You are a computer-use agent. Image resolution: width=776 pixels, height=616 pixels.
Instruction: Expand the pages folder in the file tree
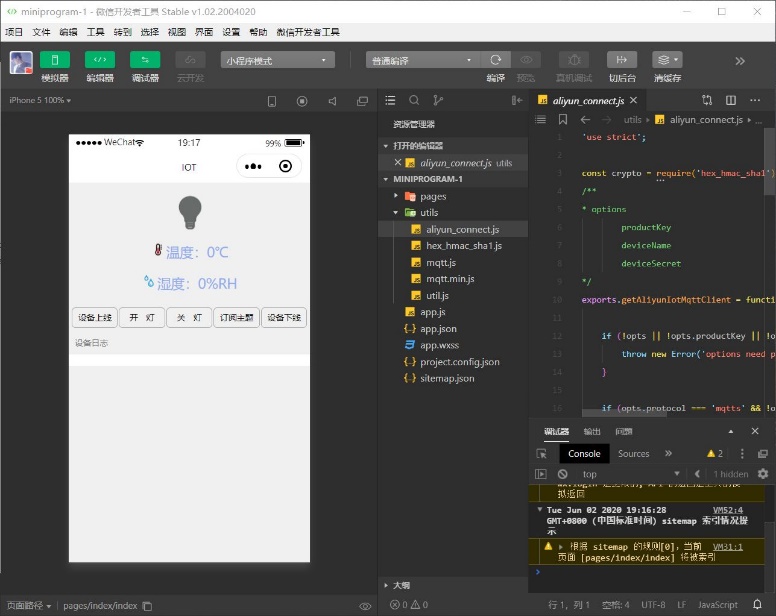[432, 196]
